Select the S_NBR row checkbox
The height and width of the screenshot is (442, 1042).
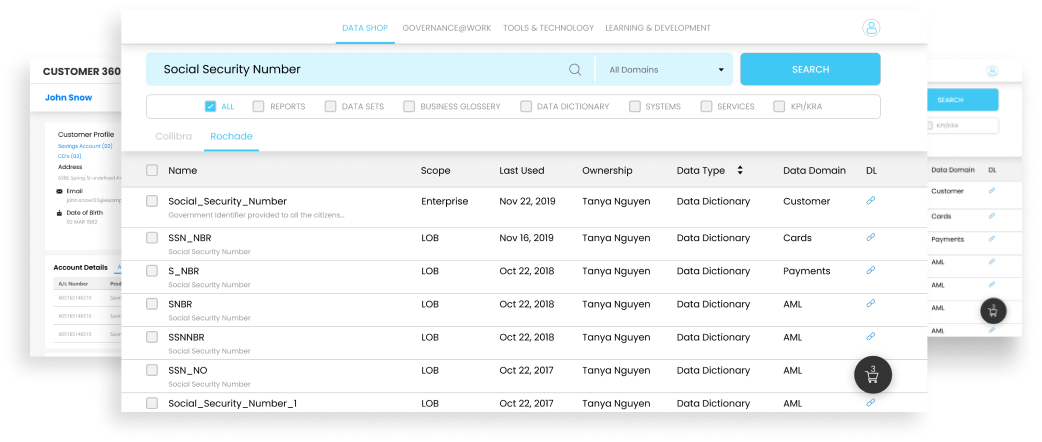(152, 271)
